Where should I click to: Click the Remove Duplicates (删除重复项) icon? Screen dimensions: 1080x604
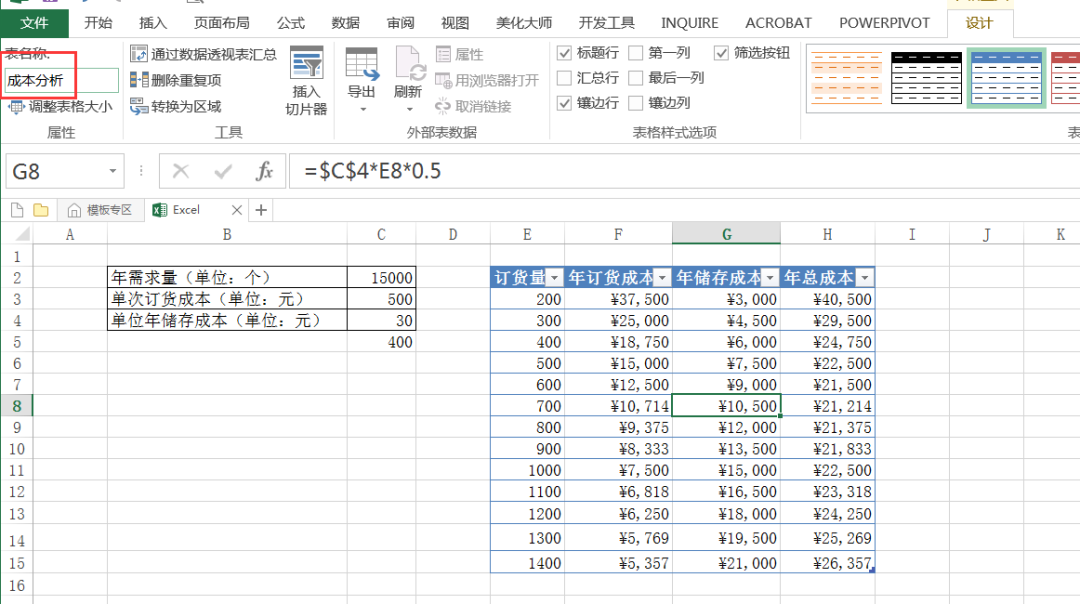tap(138, 80)
